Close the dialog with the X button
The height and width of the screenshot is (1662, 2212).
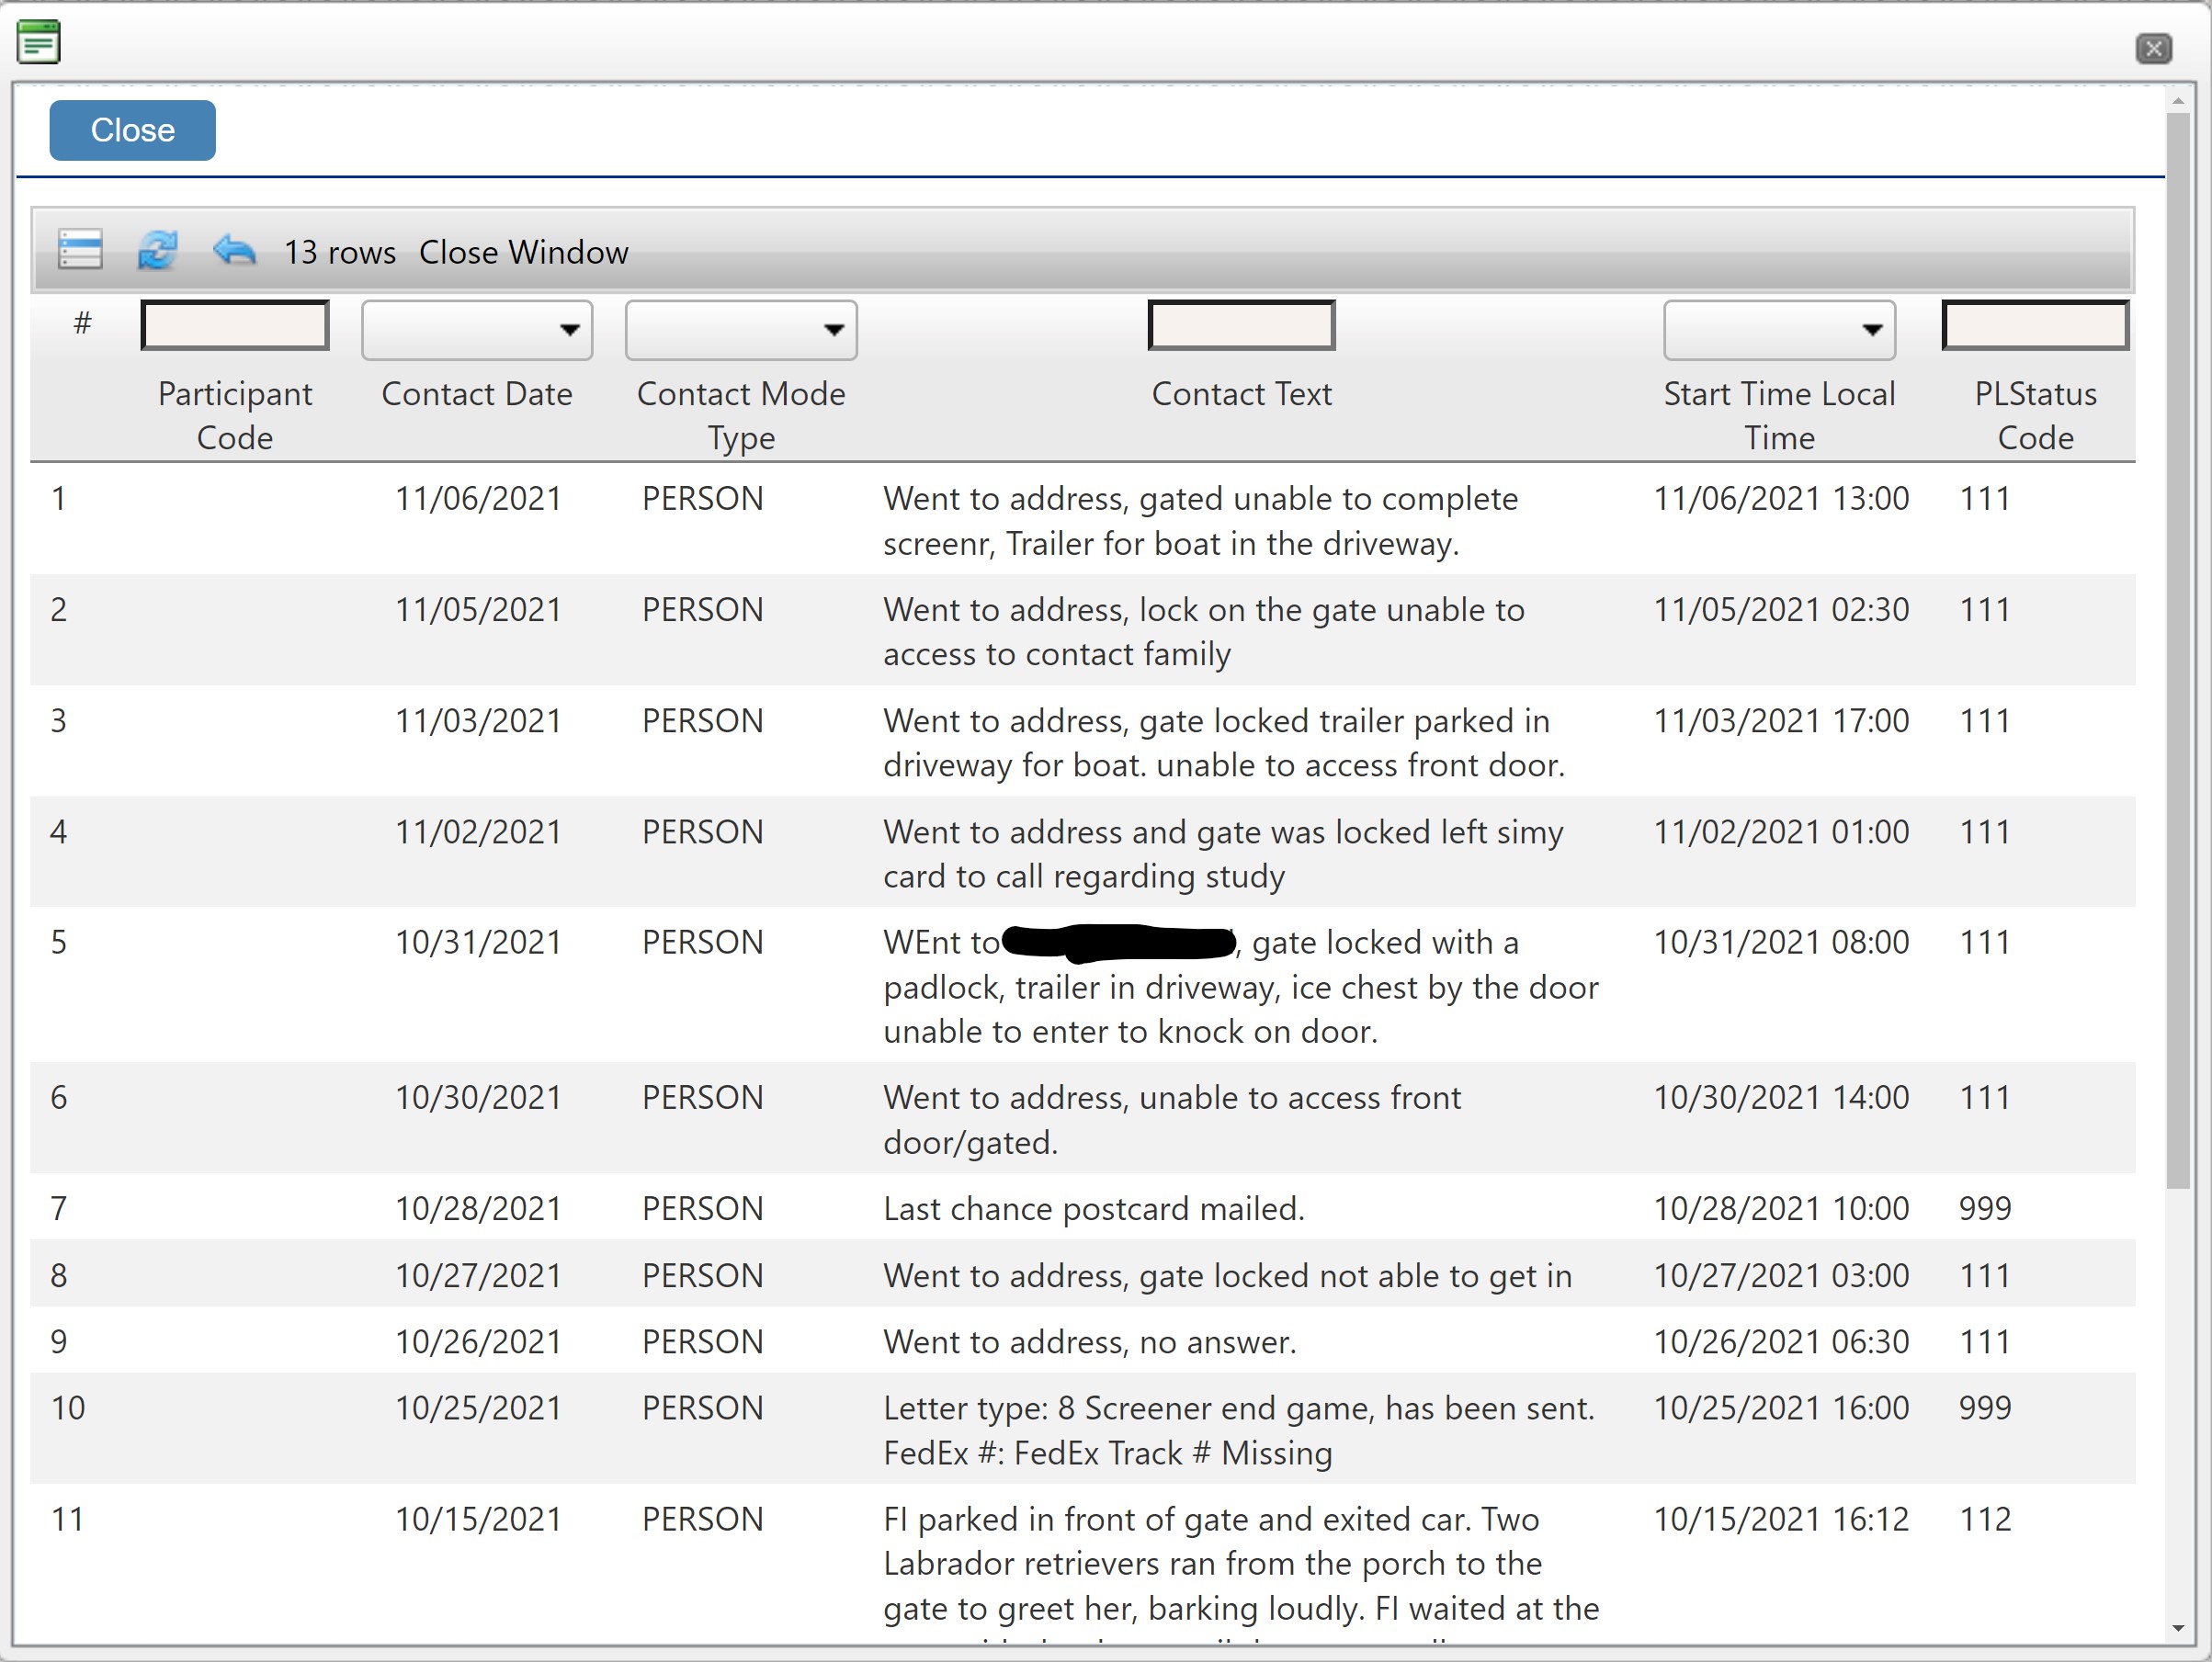[2153, 48]
